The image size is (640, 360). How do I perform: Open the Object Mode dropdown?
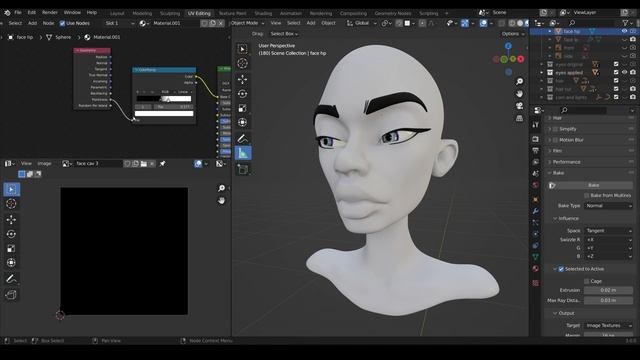247,23
